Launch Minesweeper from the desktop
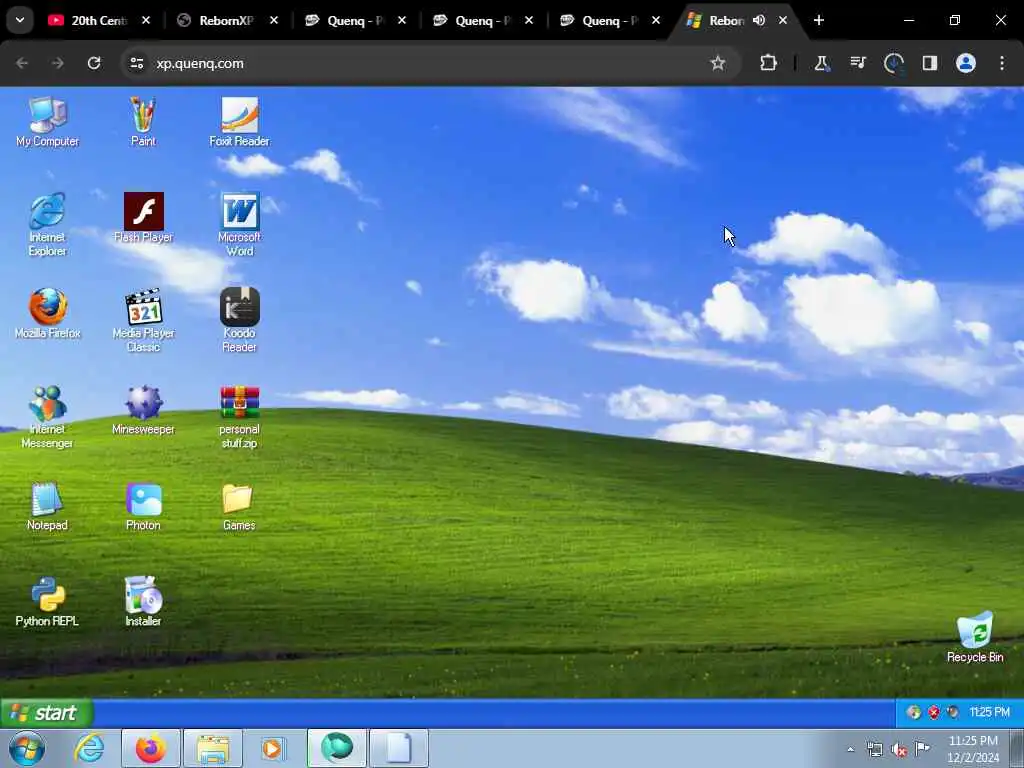1024x768 pixels. pyautogui.click(x=143, y=409)
